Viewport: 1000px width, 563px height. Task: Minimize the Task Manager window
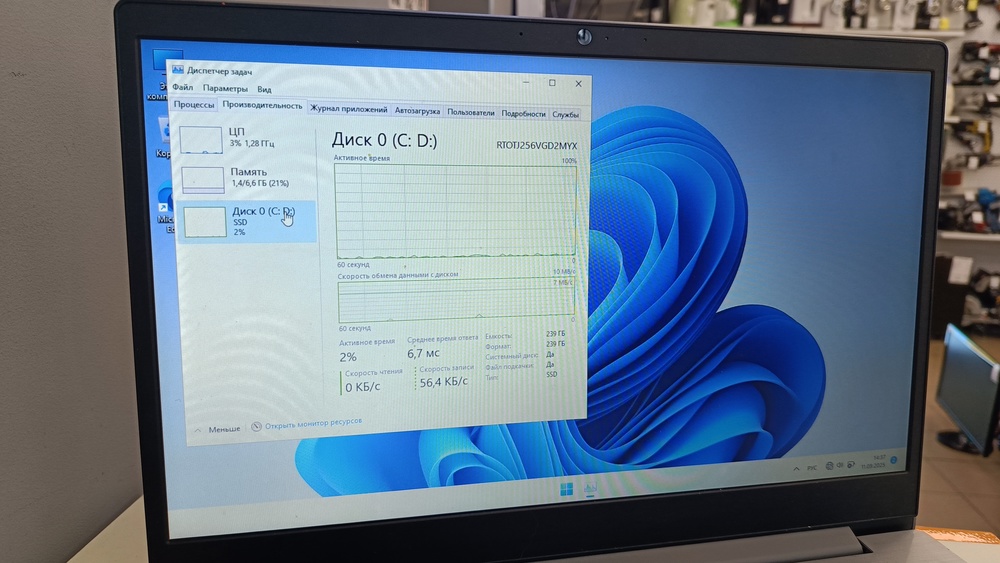(x=526, y=82)
